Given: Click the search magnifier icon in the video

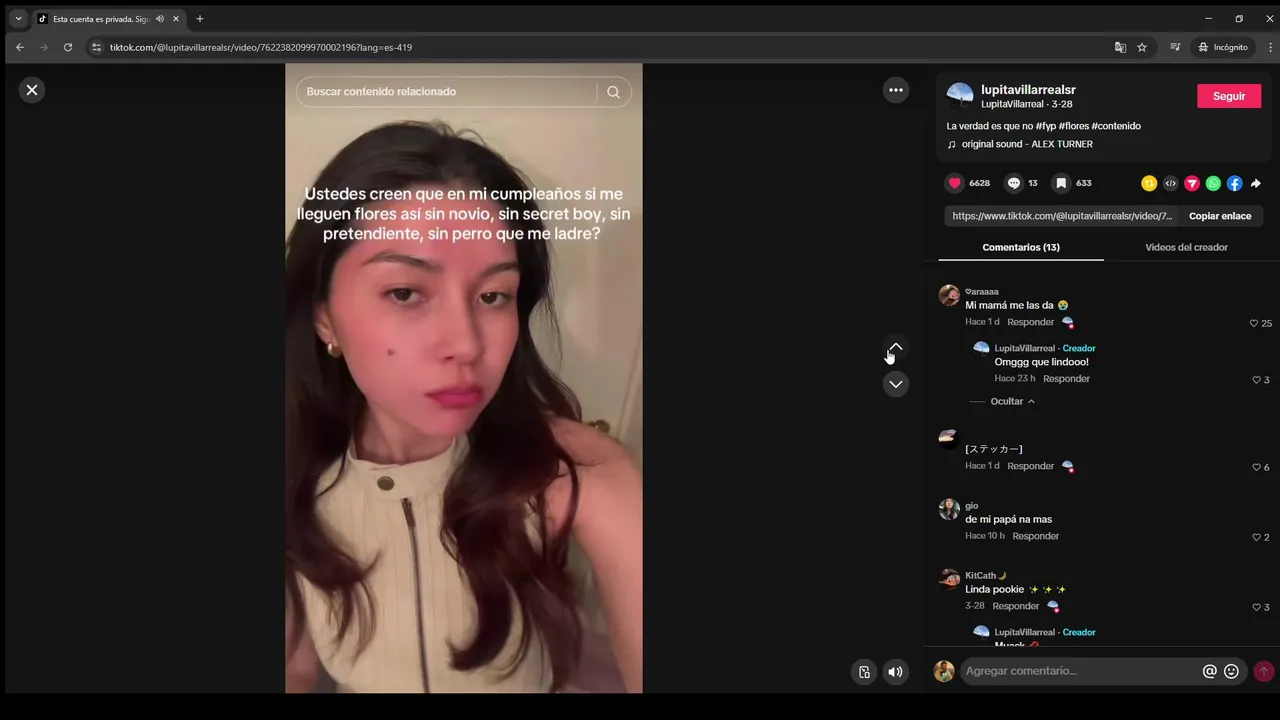Looking at the screenshot, I should [613, 92].
